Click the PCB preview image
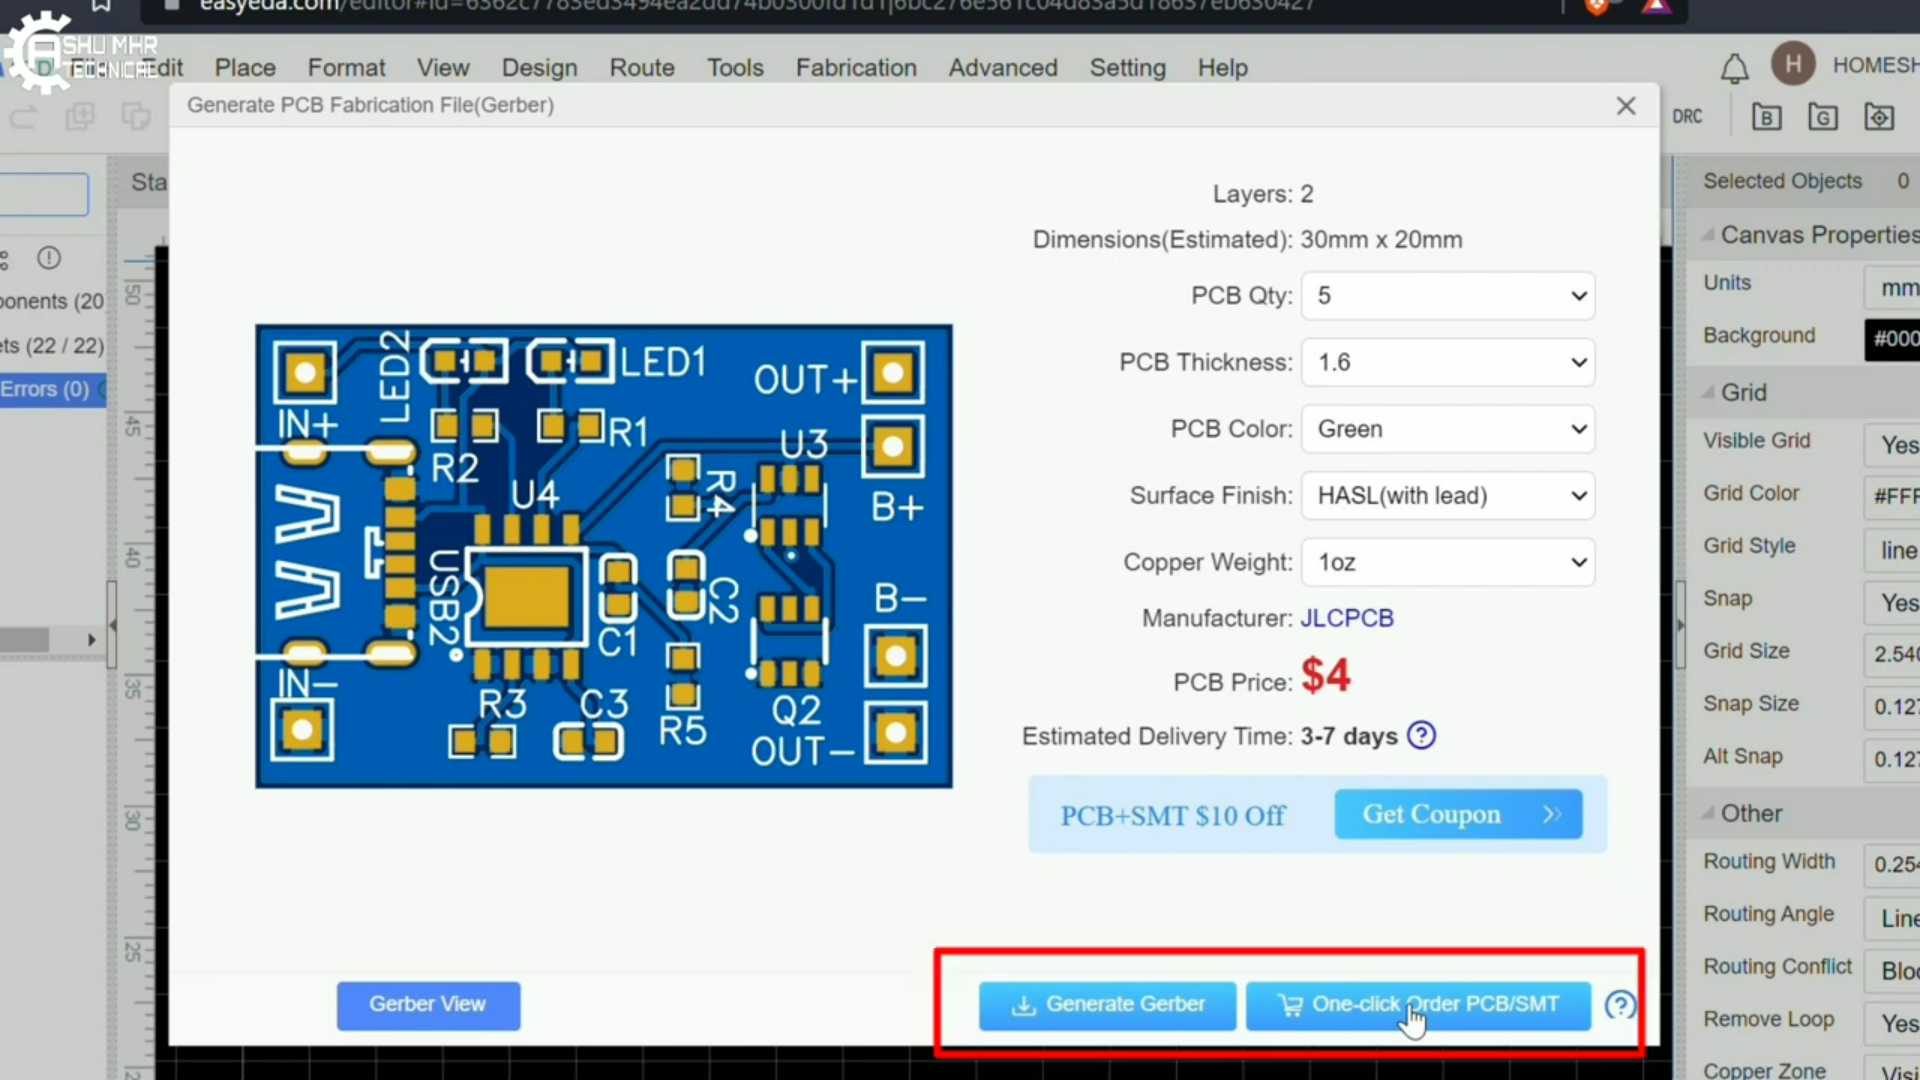The image size is (1920, 1080). point(603,556)
